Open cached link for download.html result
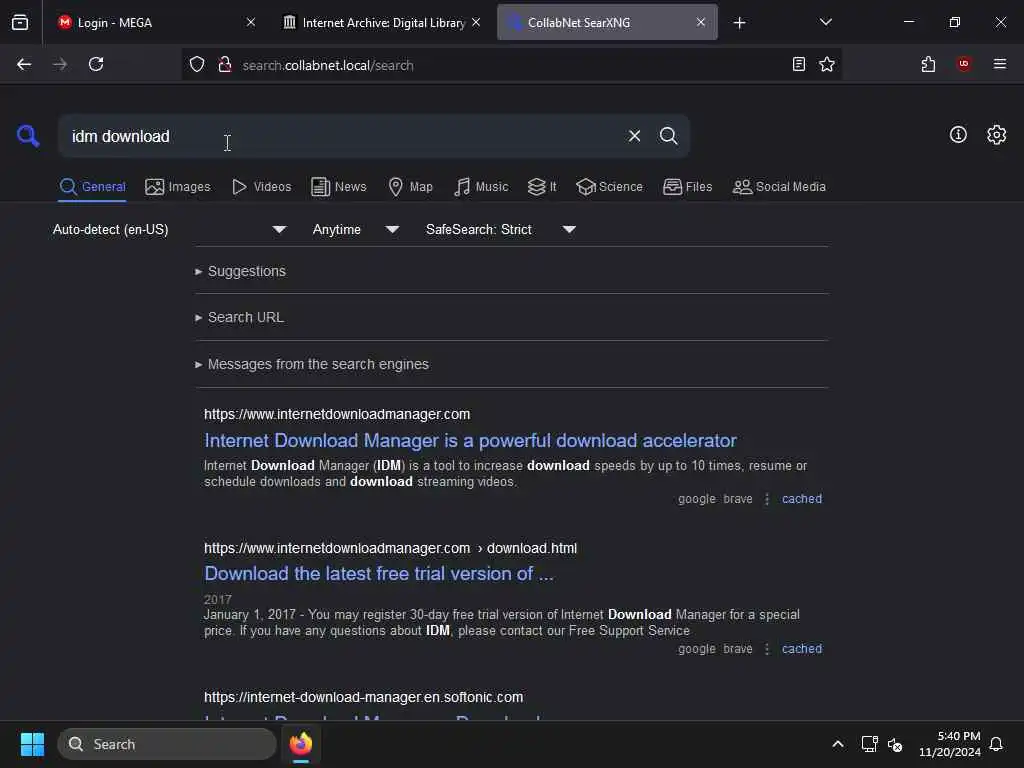Screen dimensions: 1024x768 [x=801, y=649]
